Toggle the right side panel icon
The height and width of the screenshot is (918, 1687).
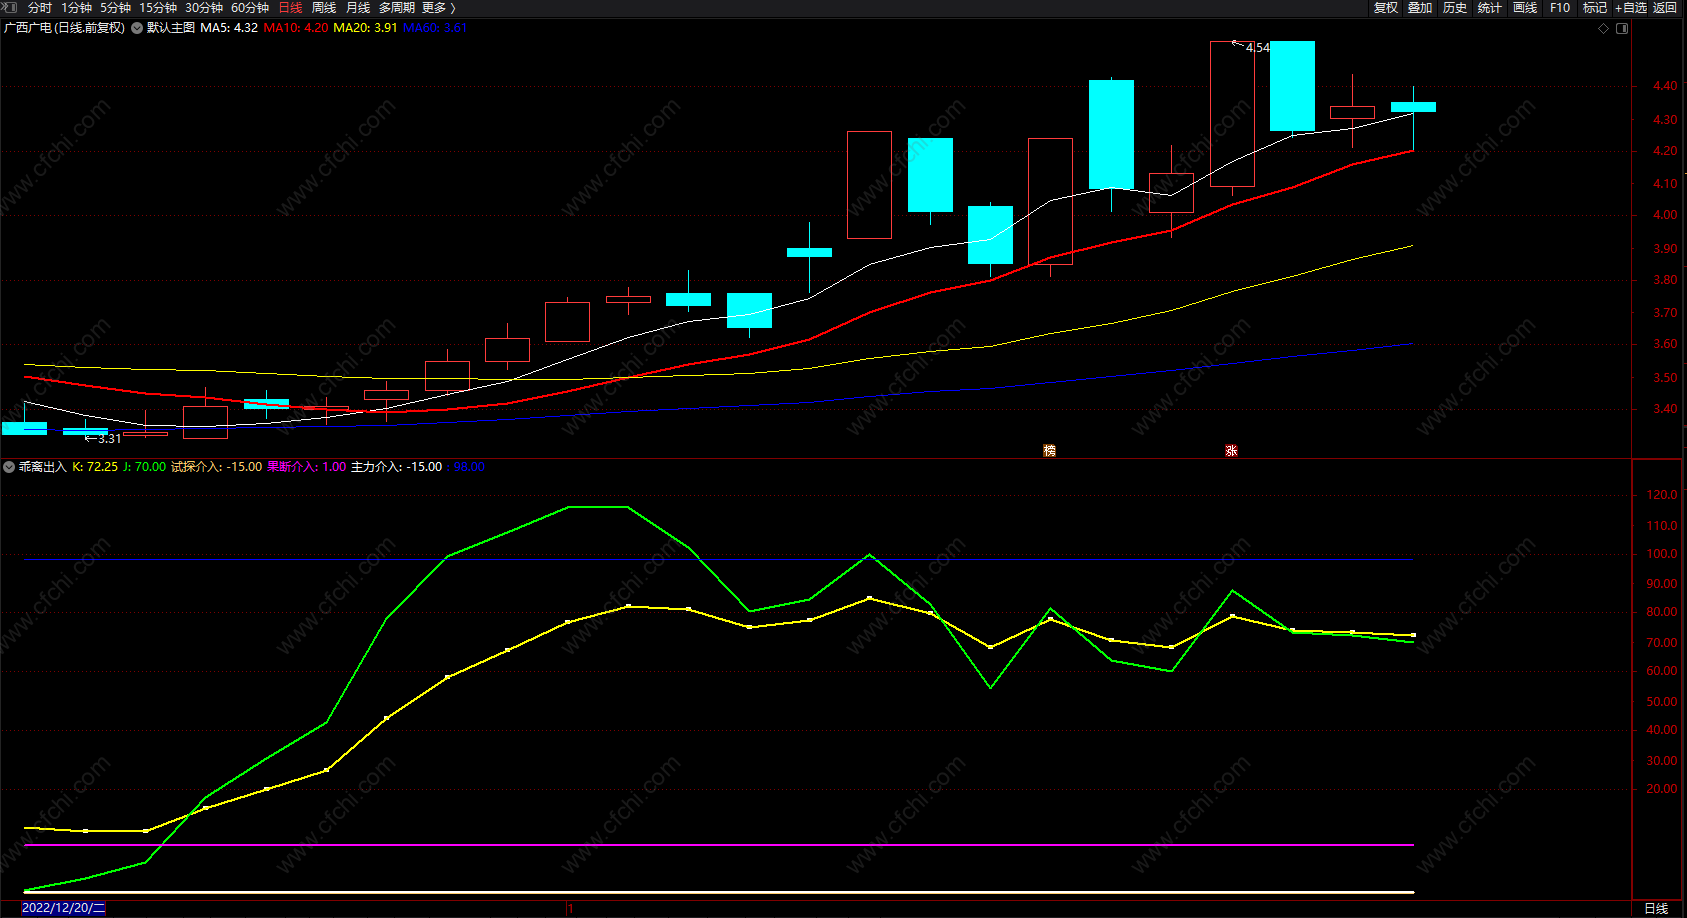1622,28
